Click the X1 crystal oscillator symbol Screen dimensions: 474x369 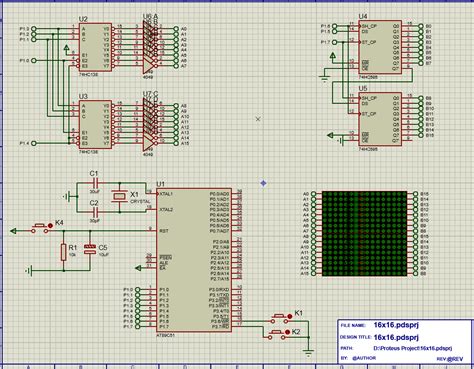[x=119, y=197]
